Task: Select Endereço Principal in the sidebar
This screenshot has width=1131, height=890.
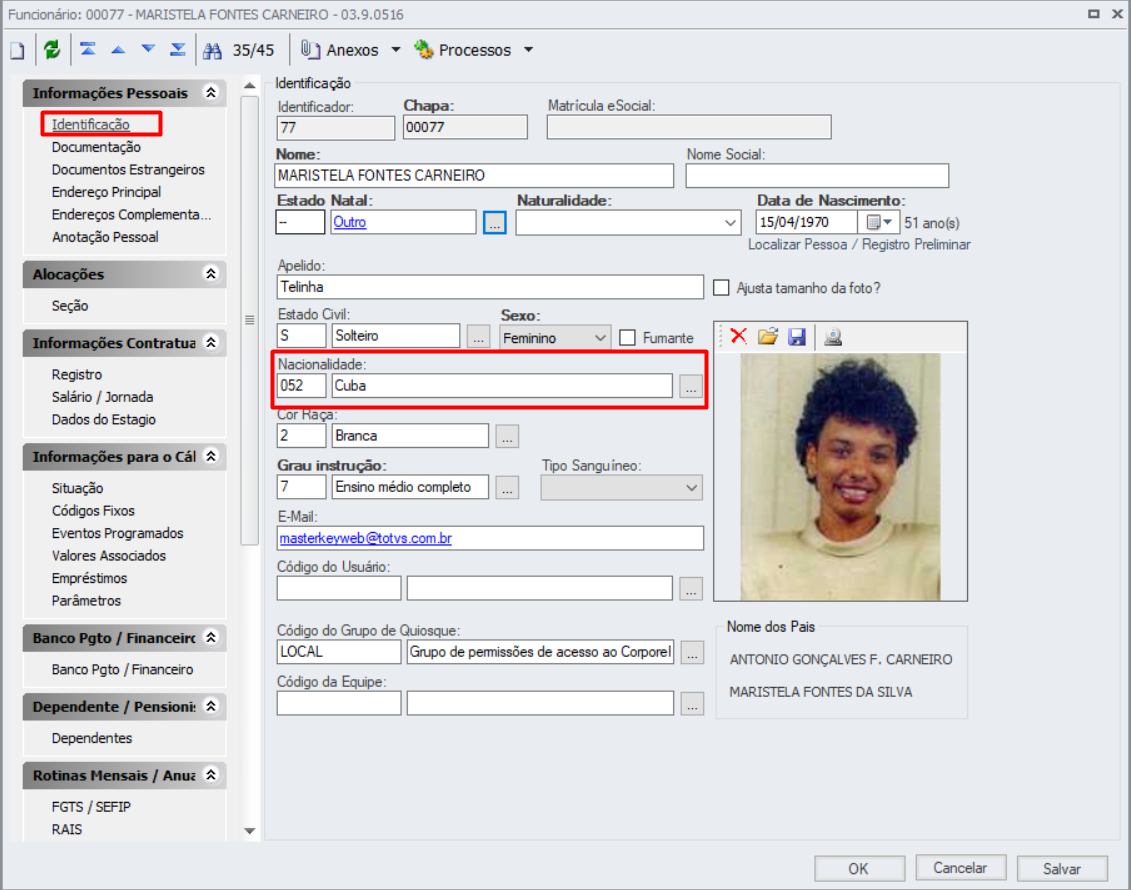Action: [x=106, y=192]
